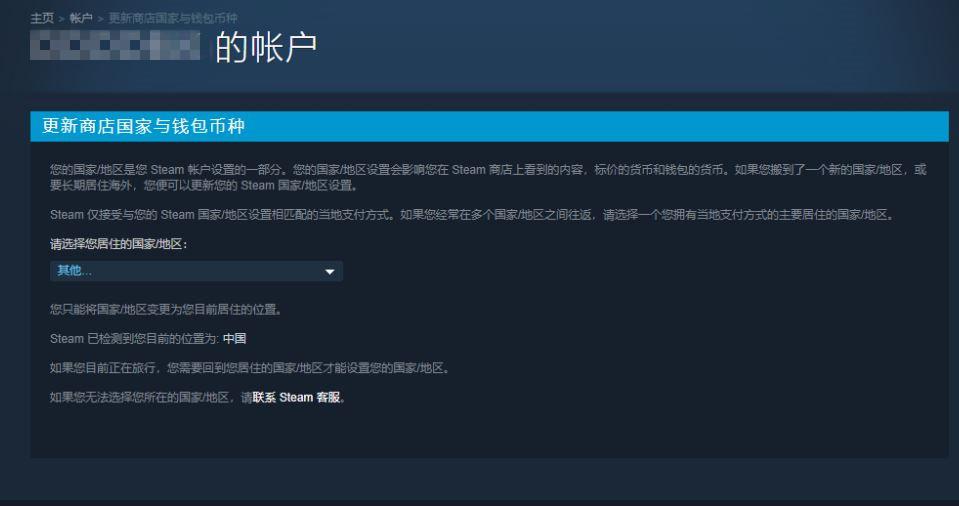
Task: Click the 联系 Steam 客服 link
Action: coord(297,398)
